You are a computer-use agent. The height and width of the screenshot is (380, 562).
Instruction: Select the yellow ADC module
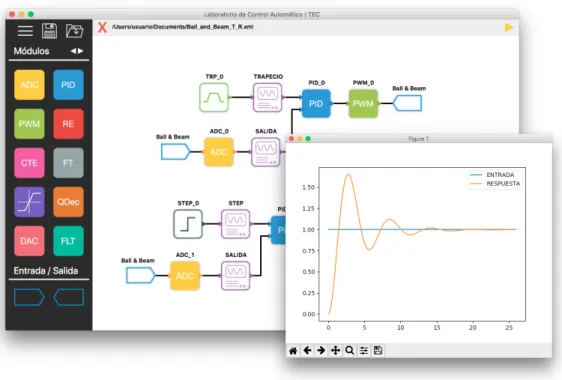(29, 85)
